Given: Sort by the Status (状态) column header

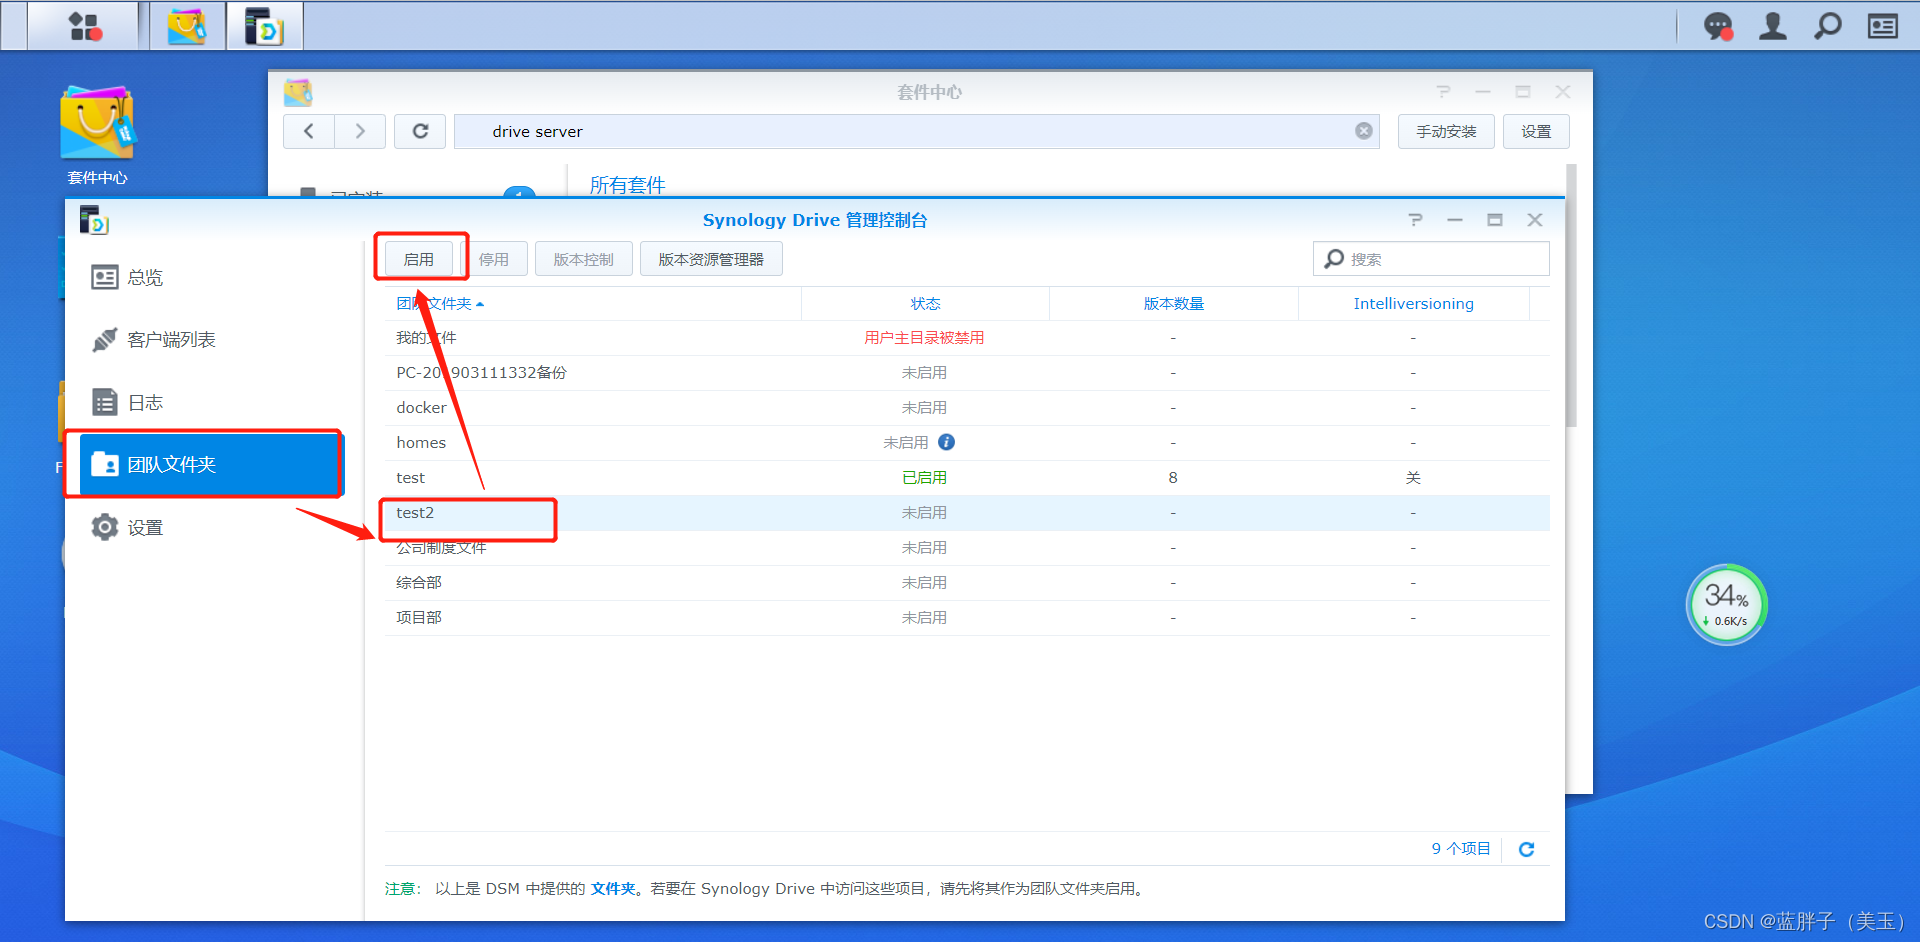Looking at the screenshot, I should [x=925, y=303].
